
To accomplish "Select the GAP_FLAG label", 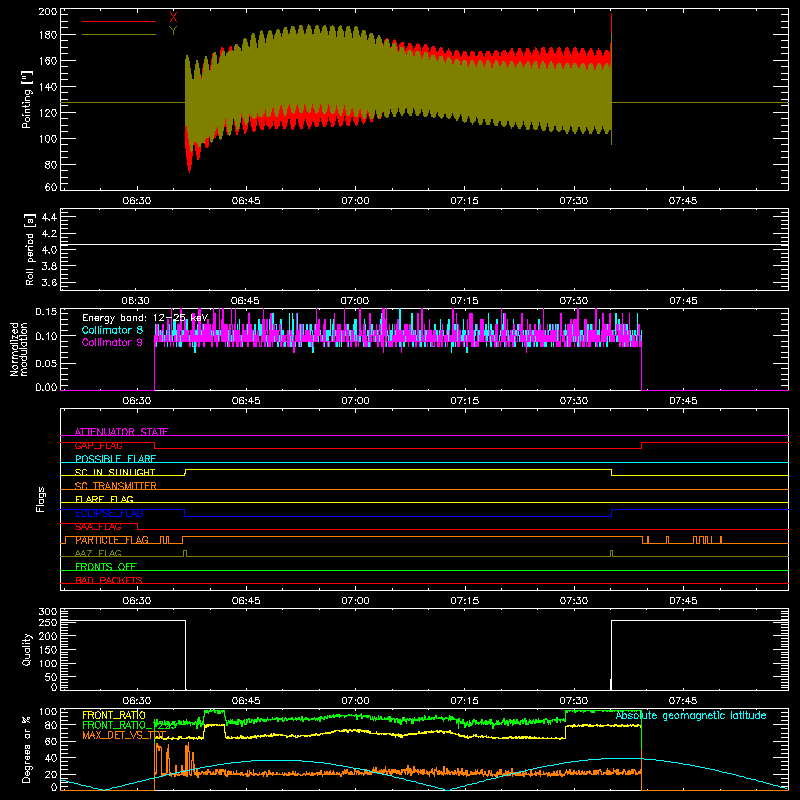I will coord(98,445).
